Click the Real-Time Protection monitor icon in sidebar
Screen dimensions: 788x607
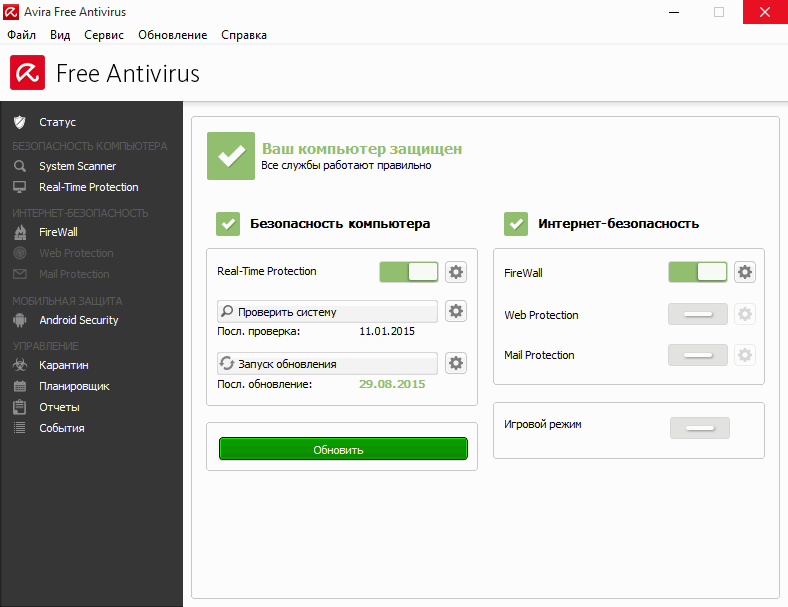(20, 187)
